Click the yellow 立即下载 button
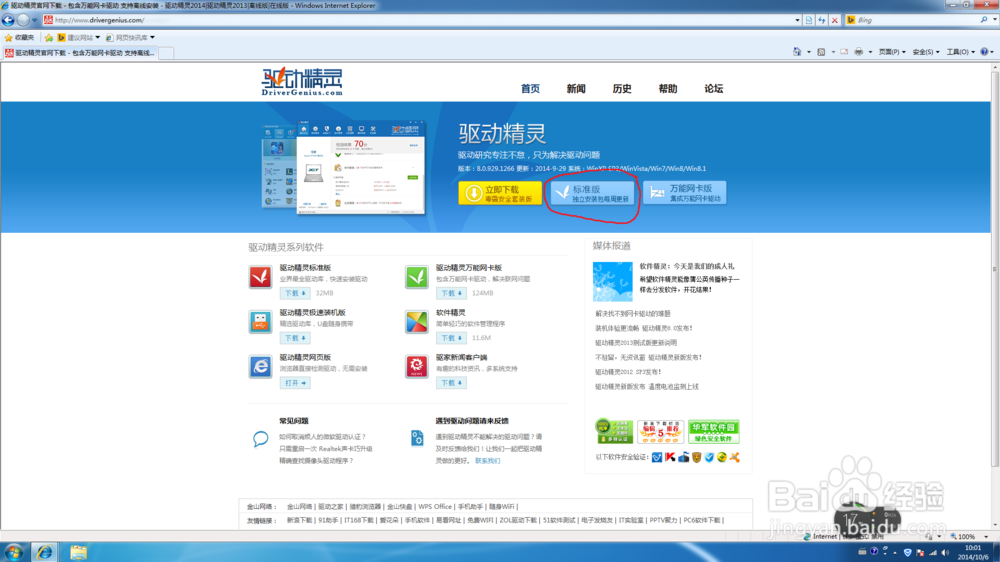Screen dimensions: 1000x562 point(500,193)
